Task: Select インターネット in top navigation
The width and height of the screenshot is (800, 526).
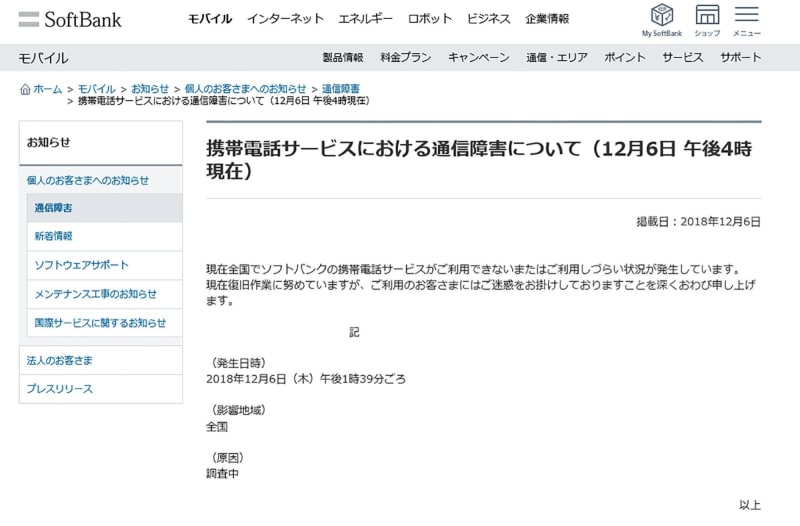Action: [x=285, y=19]
